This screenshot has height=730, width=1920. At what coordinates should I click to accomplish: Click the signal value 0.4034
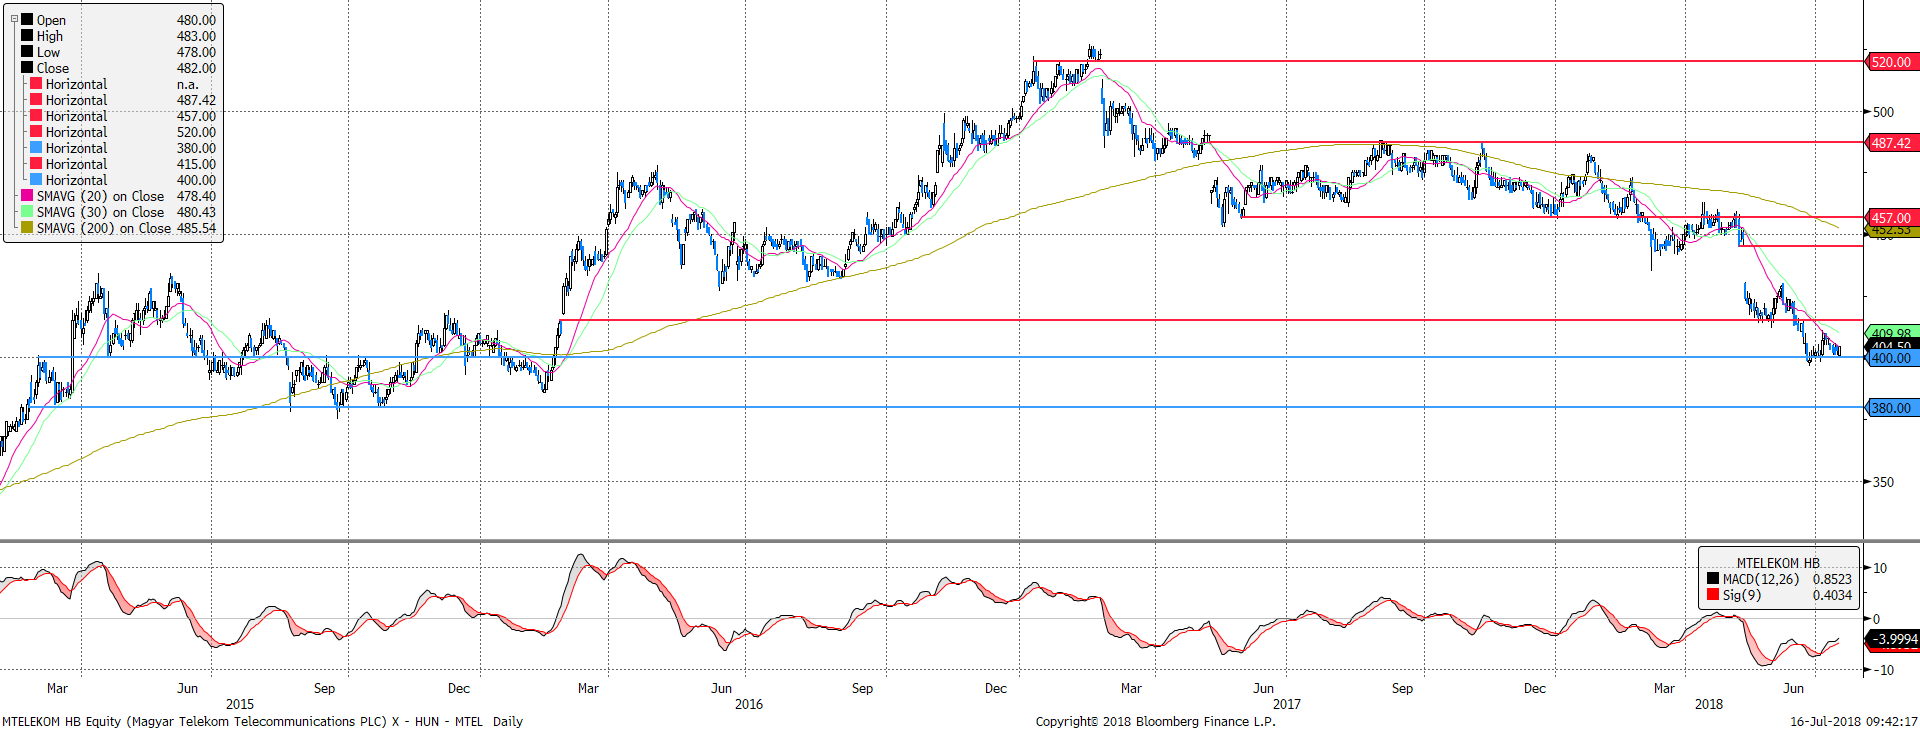[1832, 595]
